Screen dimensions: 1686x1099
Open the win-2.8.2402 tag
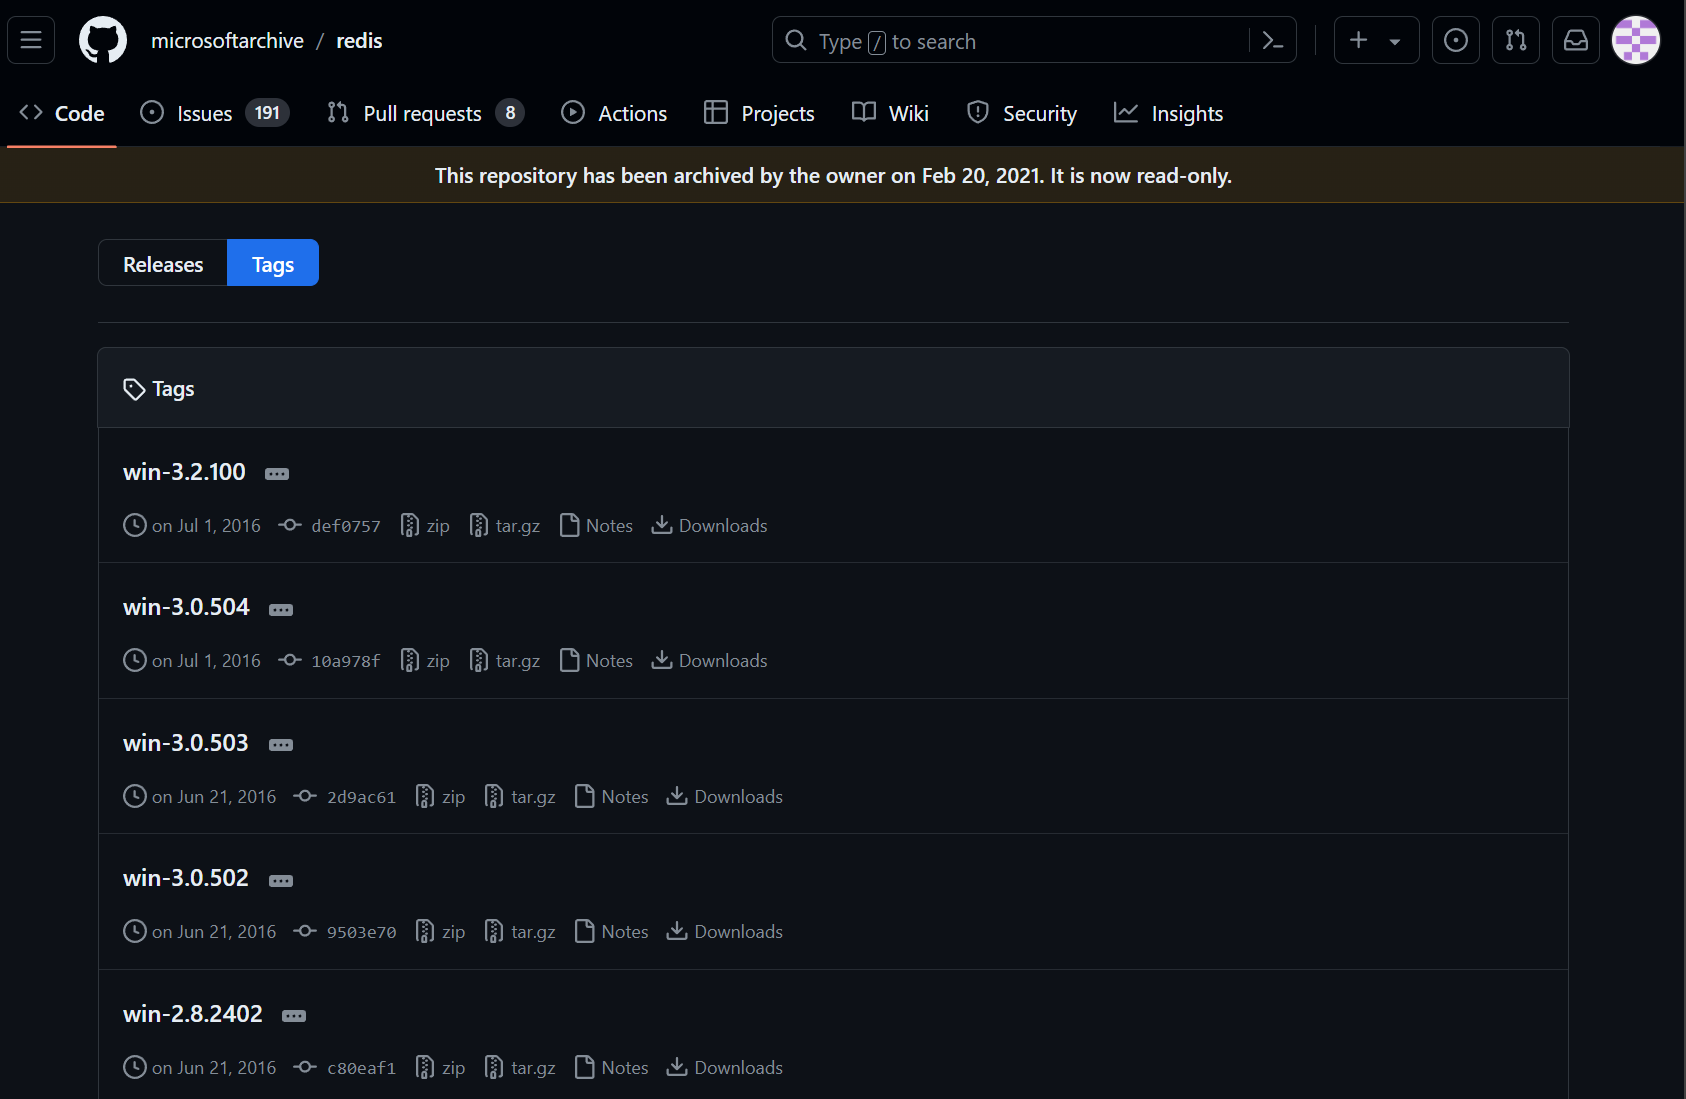[193, 1014]
